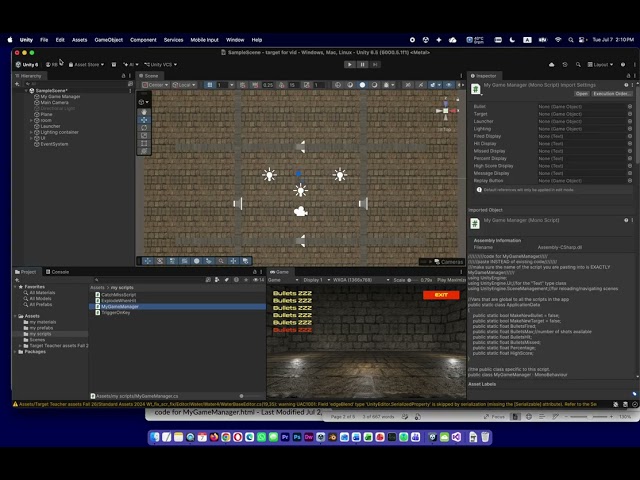Open object picker for Target field
The image size is (640, 480).
[630, 114]
